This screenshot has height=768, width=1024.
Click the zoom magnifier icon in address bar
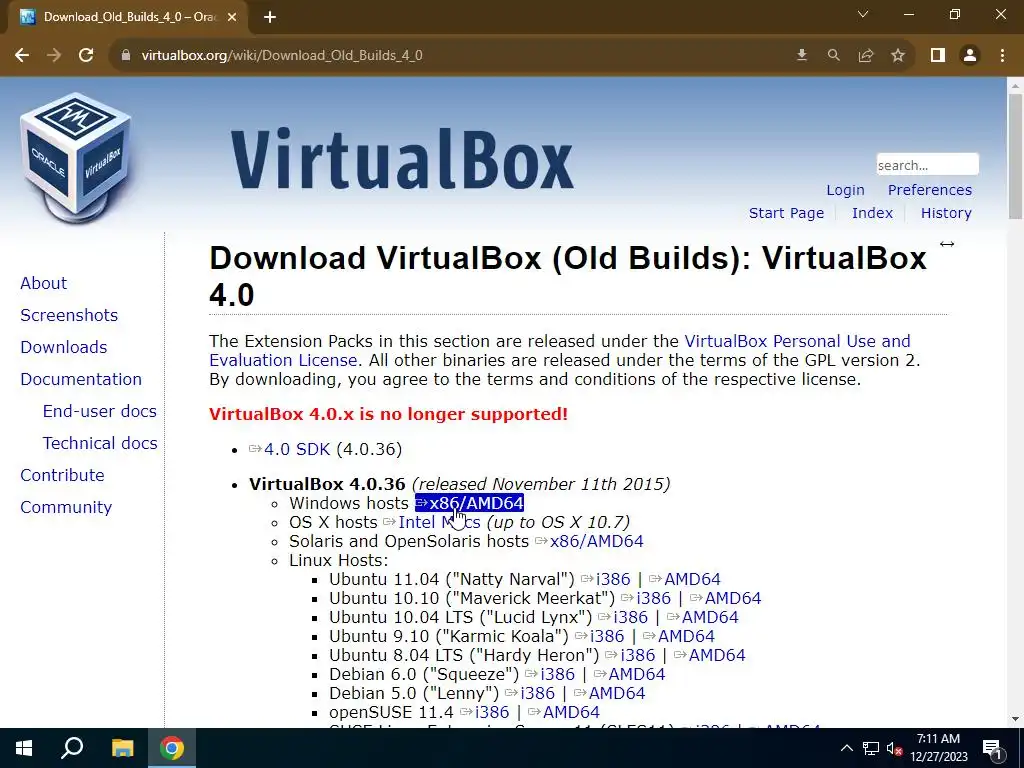(x=834, y=56)
